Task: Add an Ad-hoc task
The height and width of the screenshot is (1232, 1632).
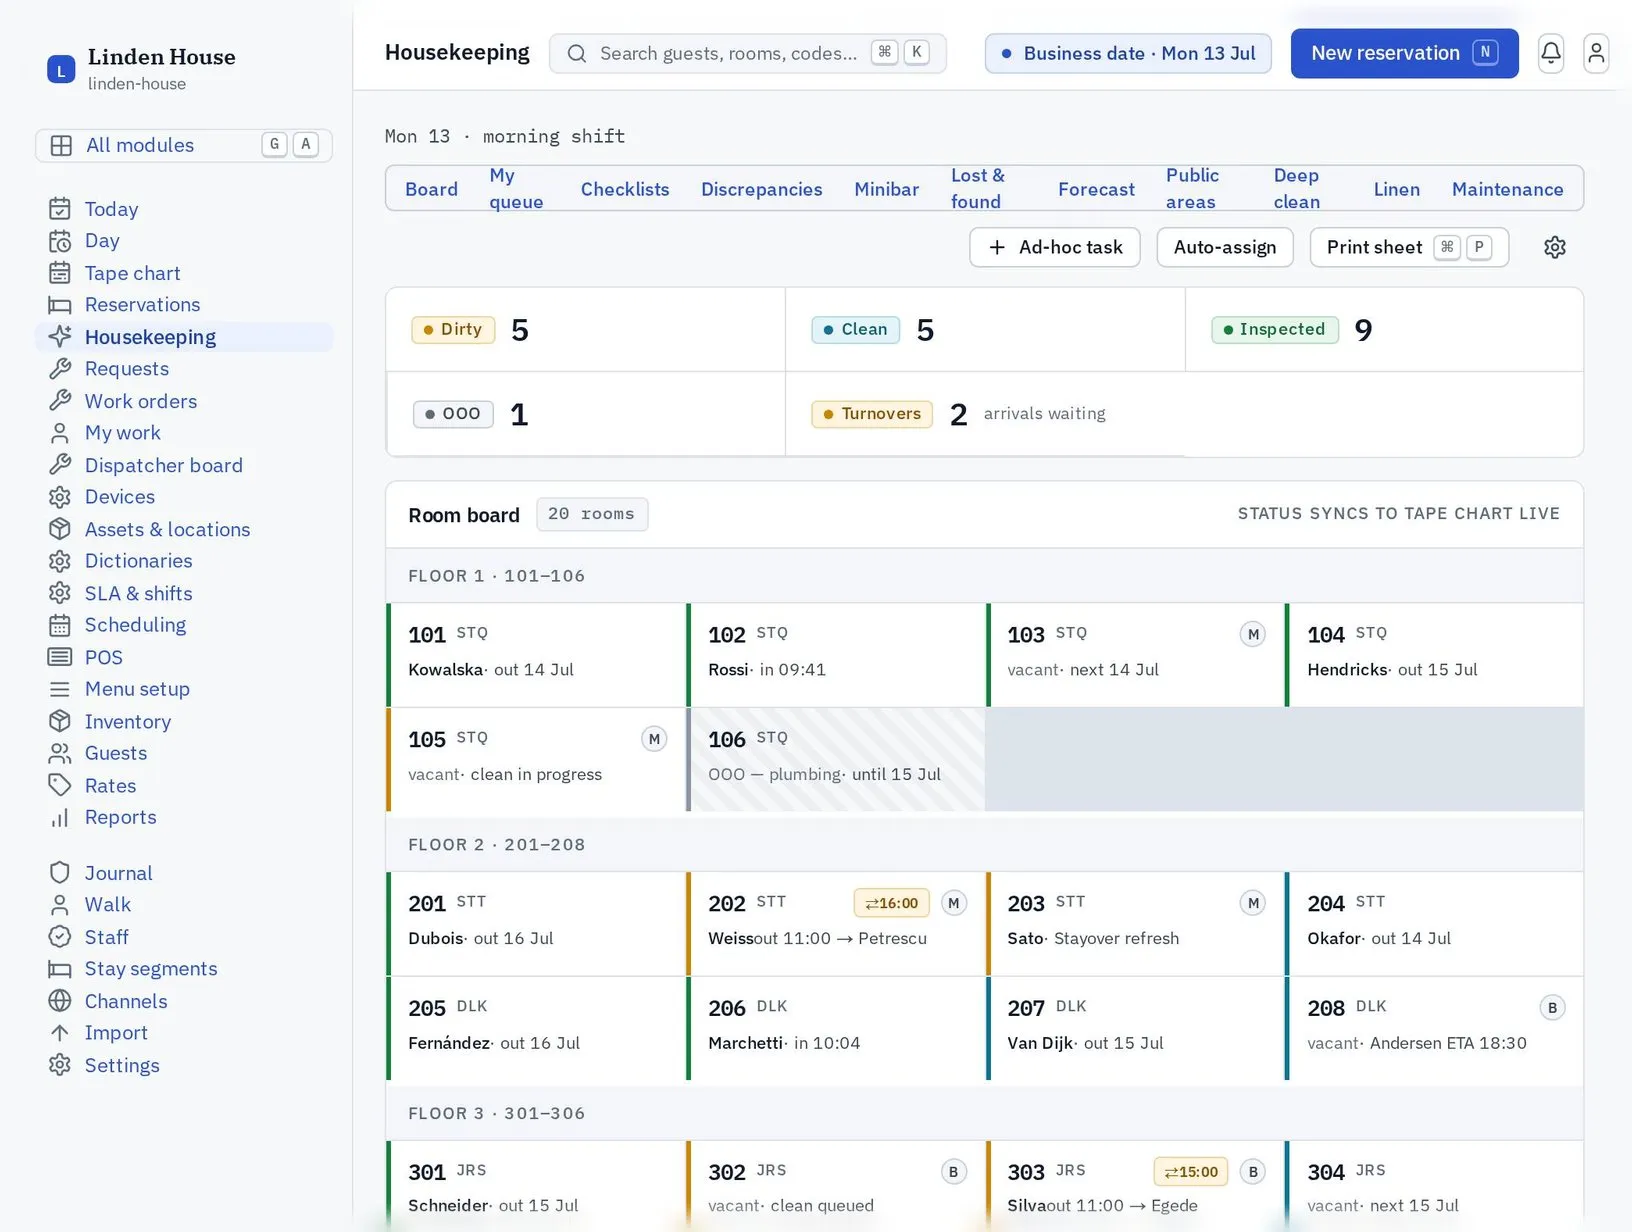Action: pyautogui.click(x=1055, y=247)
